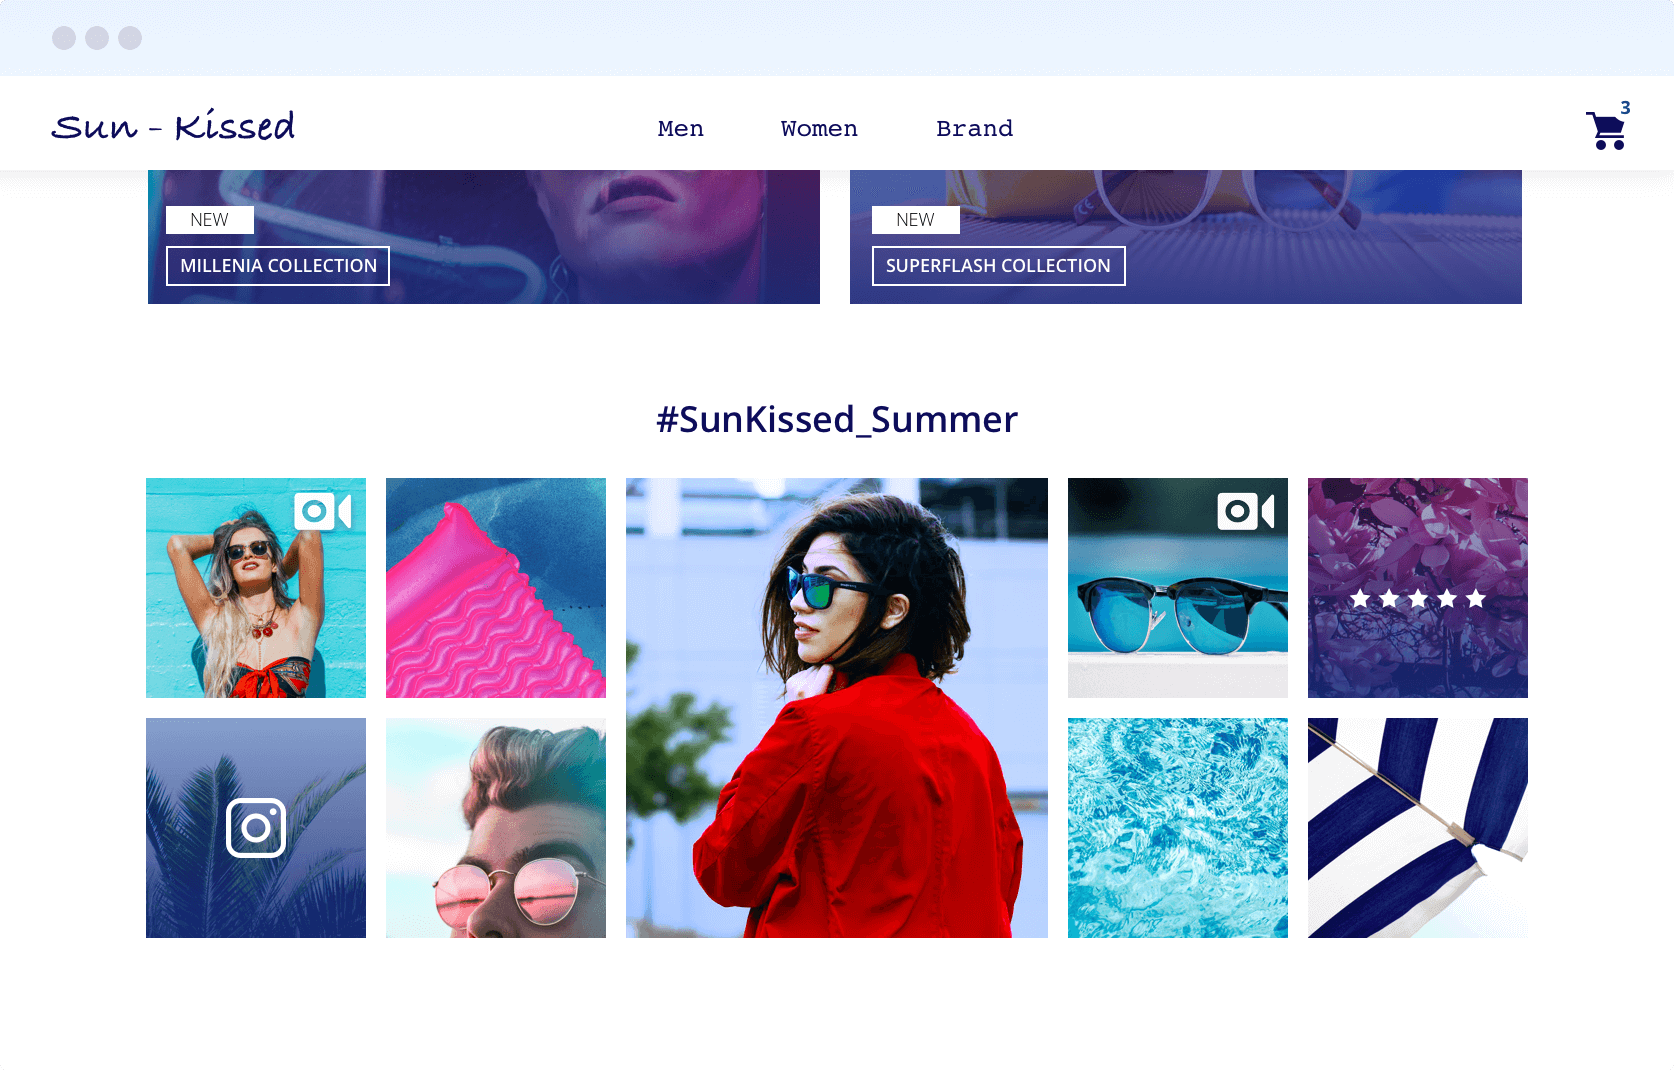Open the Brand menu

pyautogui.click(x=974, y=129)
